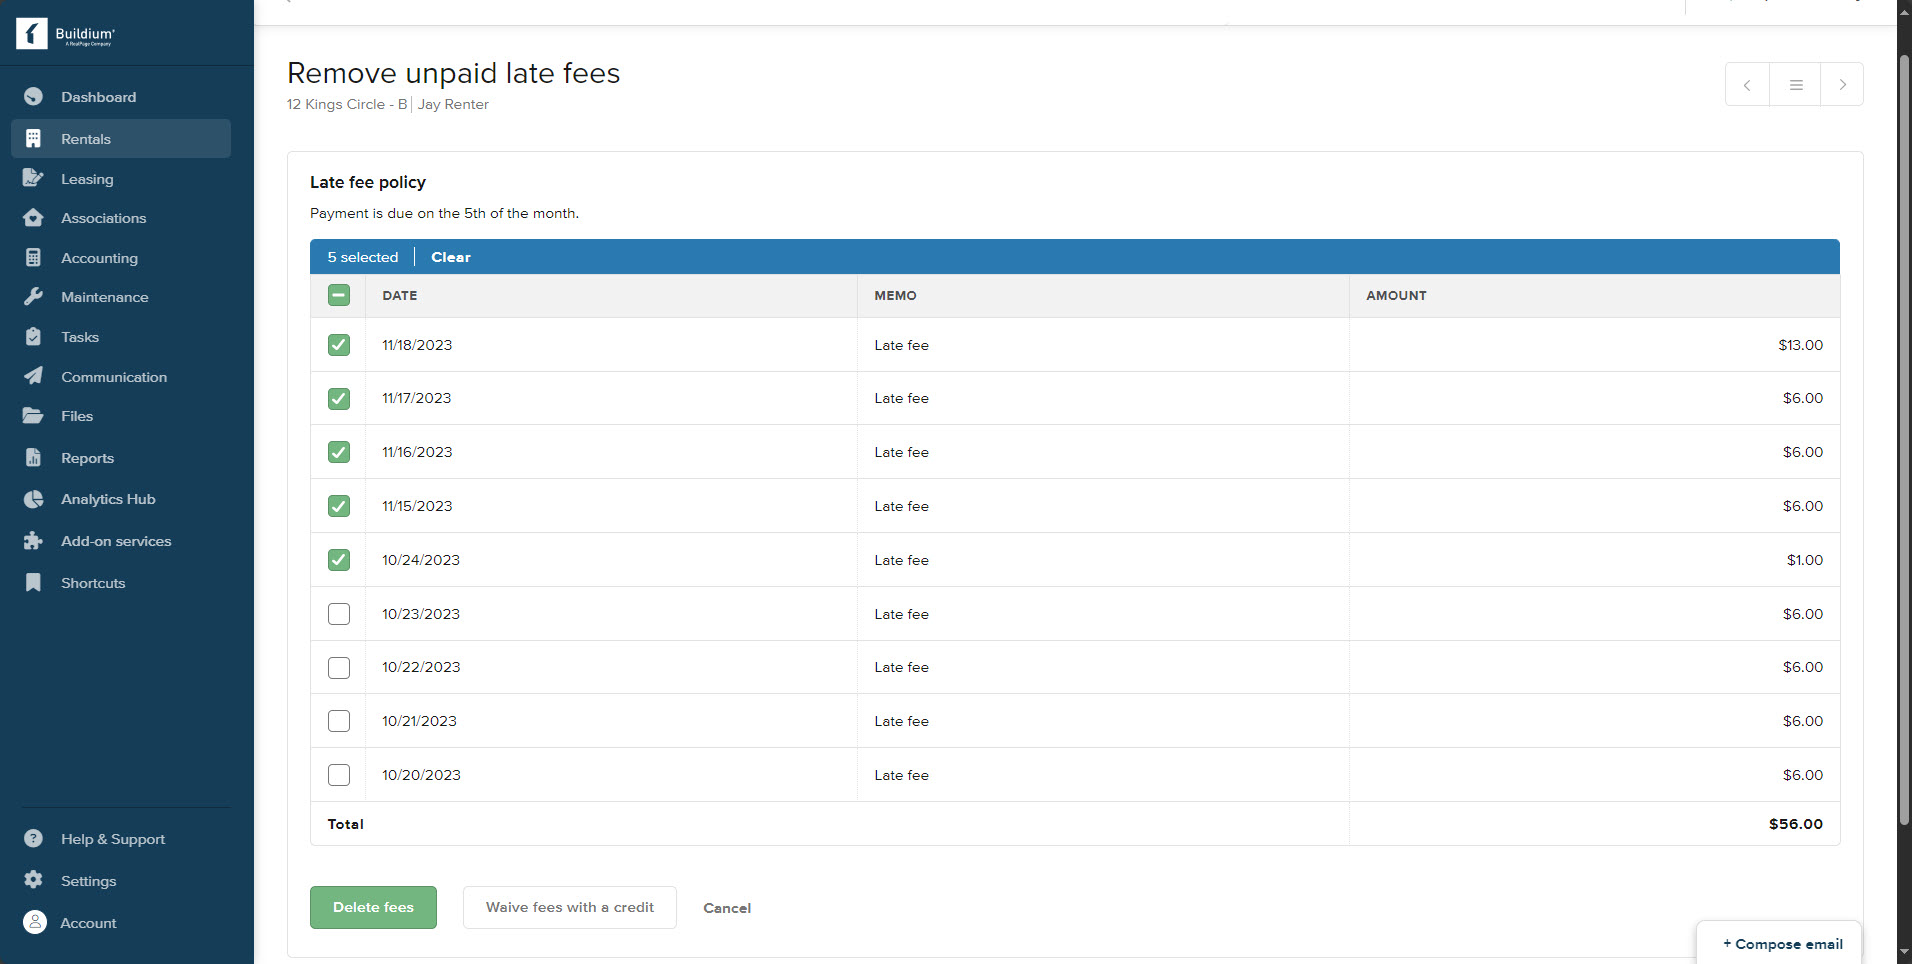The height and width of the screenshot is (964, 1912).
Task: Cancel removing late fees
Action: (727, 908)
